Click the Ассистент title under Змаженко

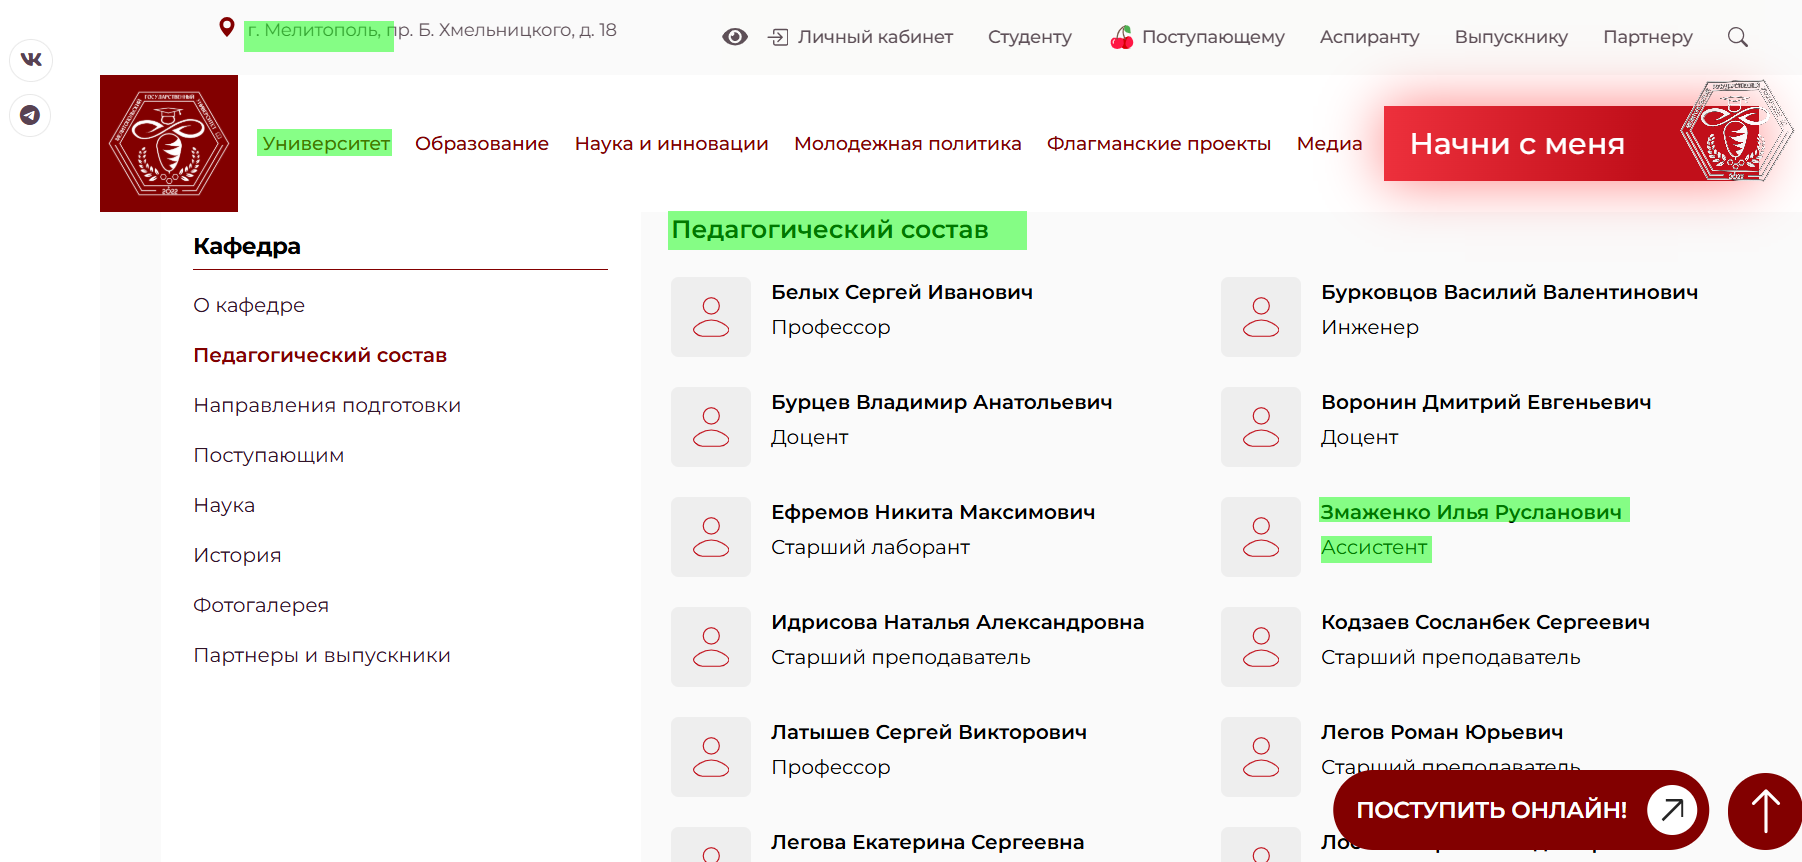tap(1374, 547)
